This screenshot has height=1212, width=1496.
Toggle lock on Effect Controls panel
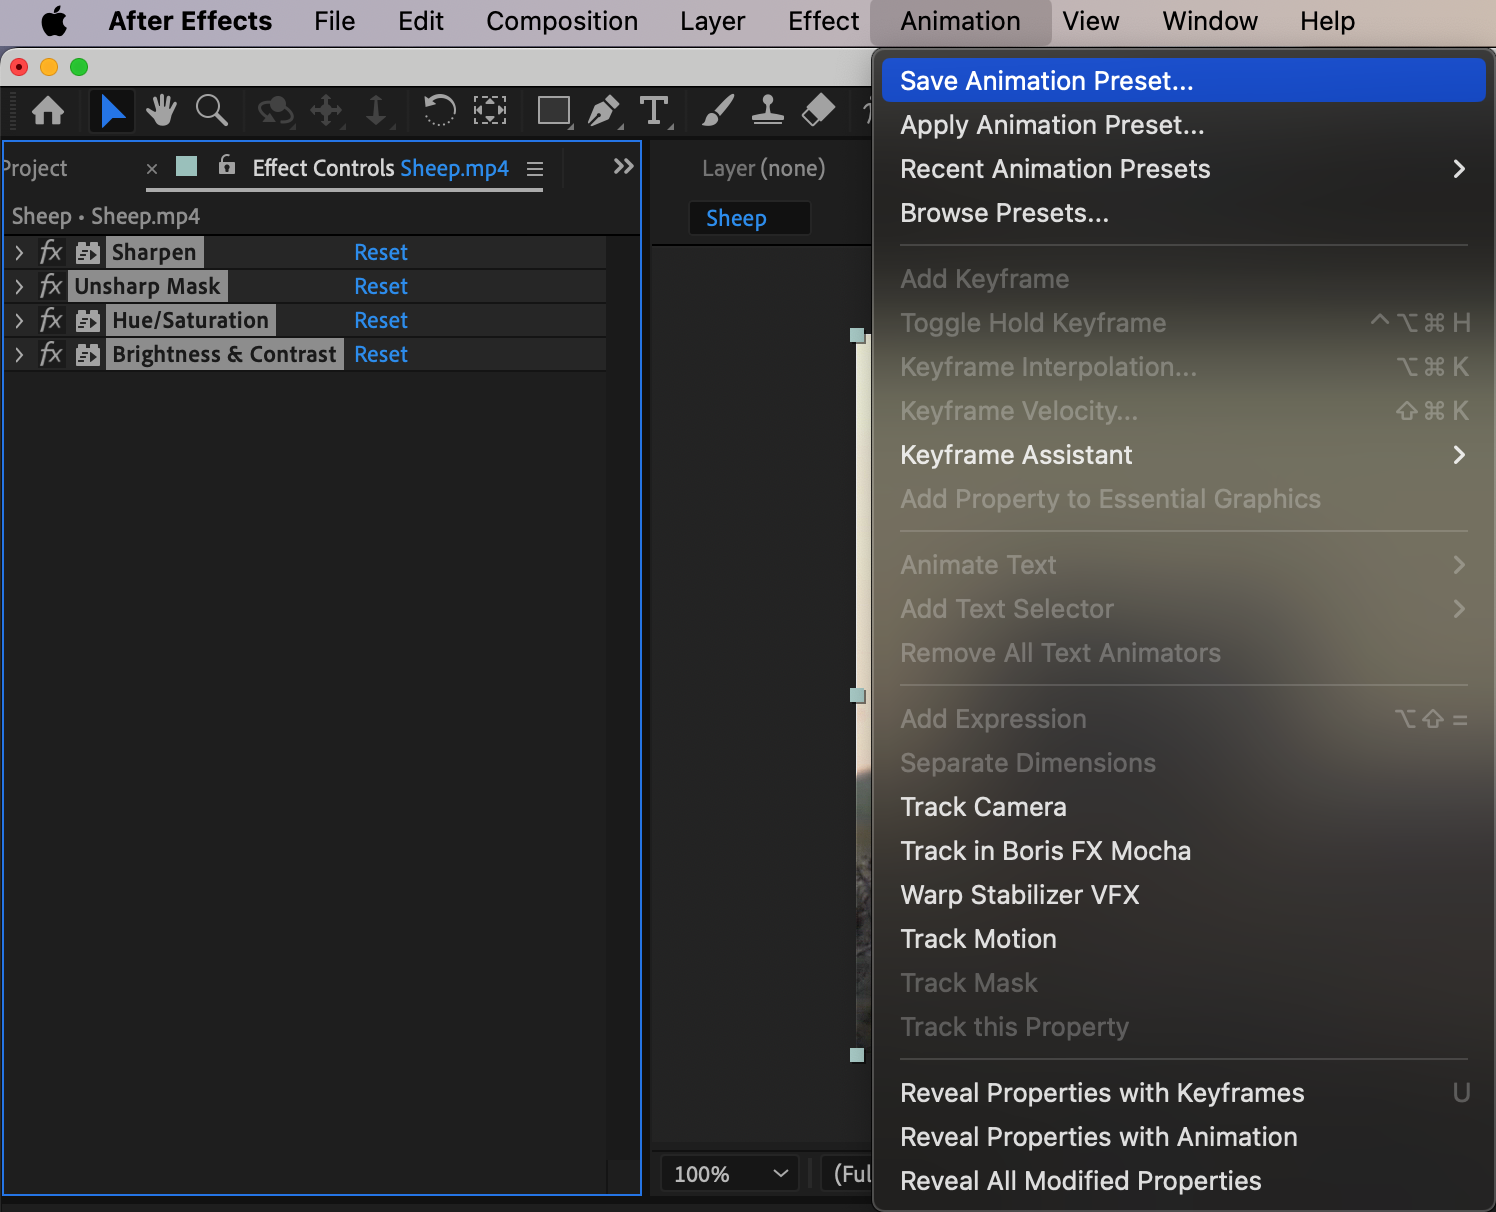pyautogui.click(x=227, y=166)
